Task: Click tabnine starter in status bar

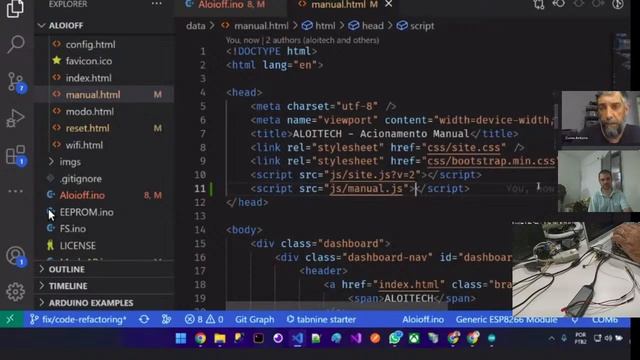Action: tap(321, 319)
